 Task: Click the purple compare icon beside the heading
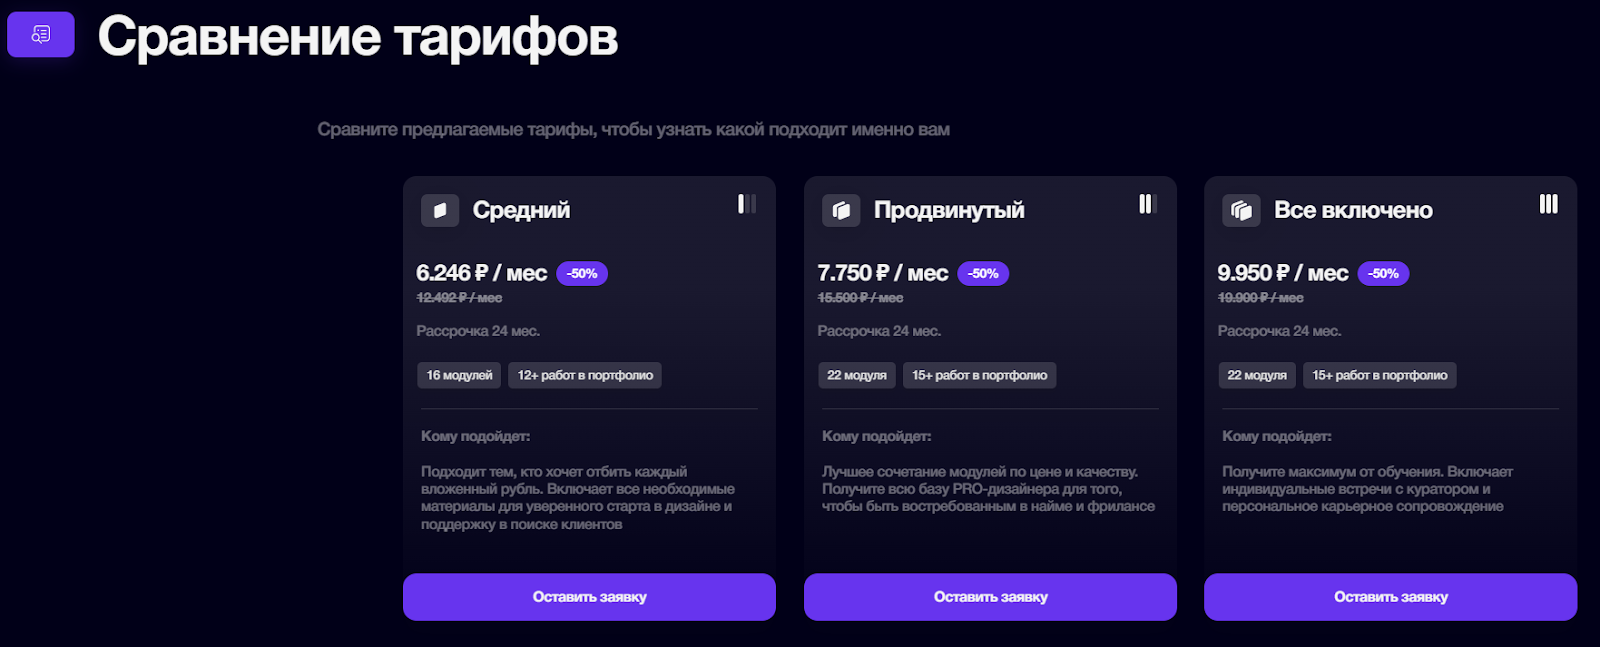tap(41, 35)
